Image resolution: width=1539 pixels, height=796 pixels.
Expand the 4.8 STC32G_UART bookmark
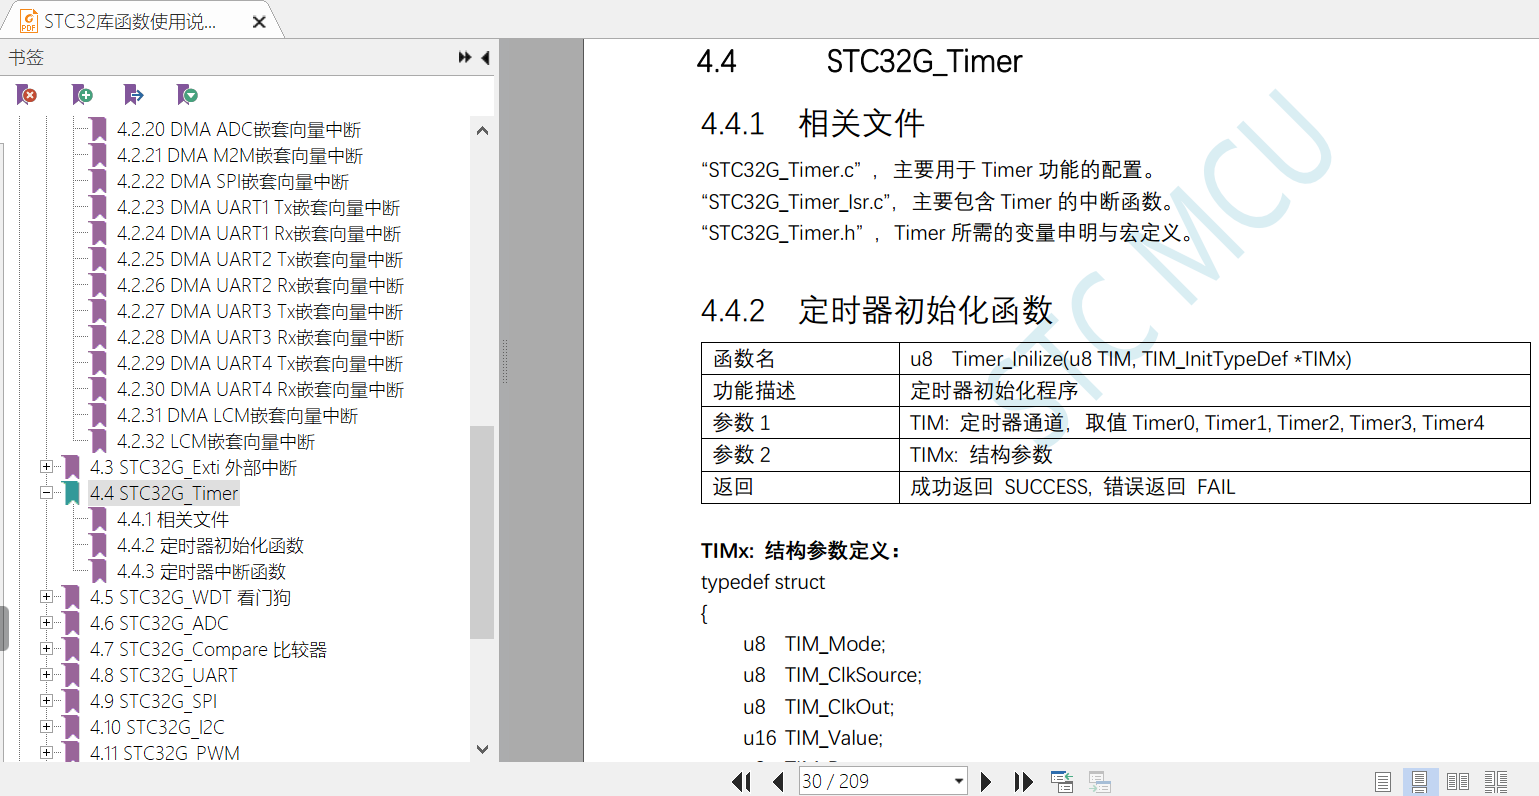click(46, 675)
